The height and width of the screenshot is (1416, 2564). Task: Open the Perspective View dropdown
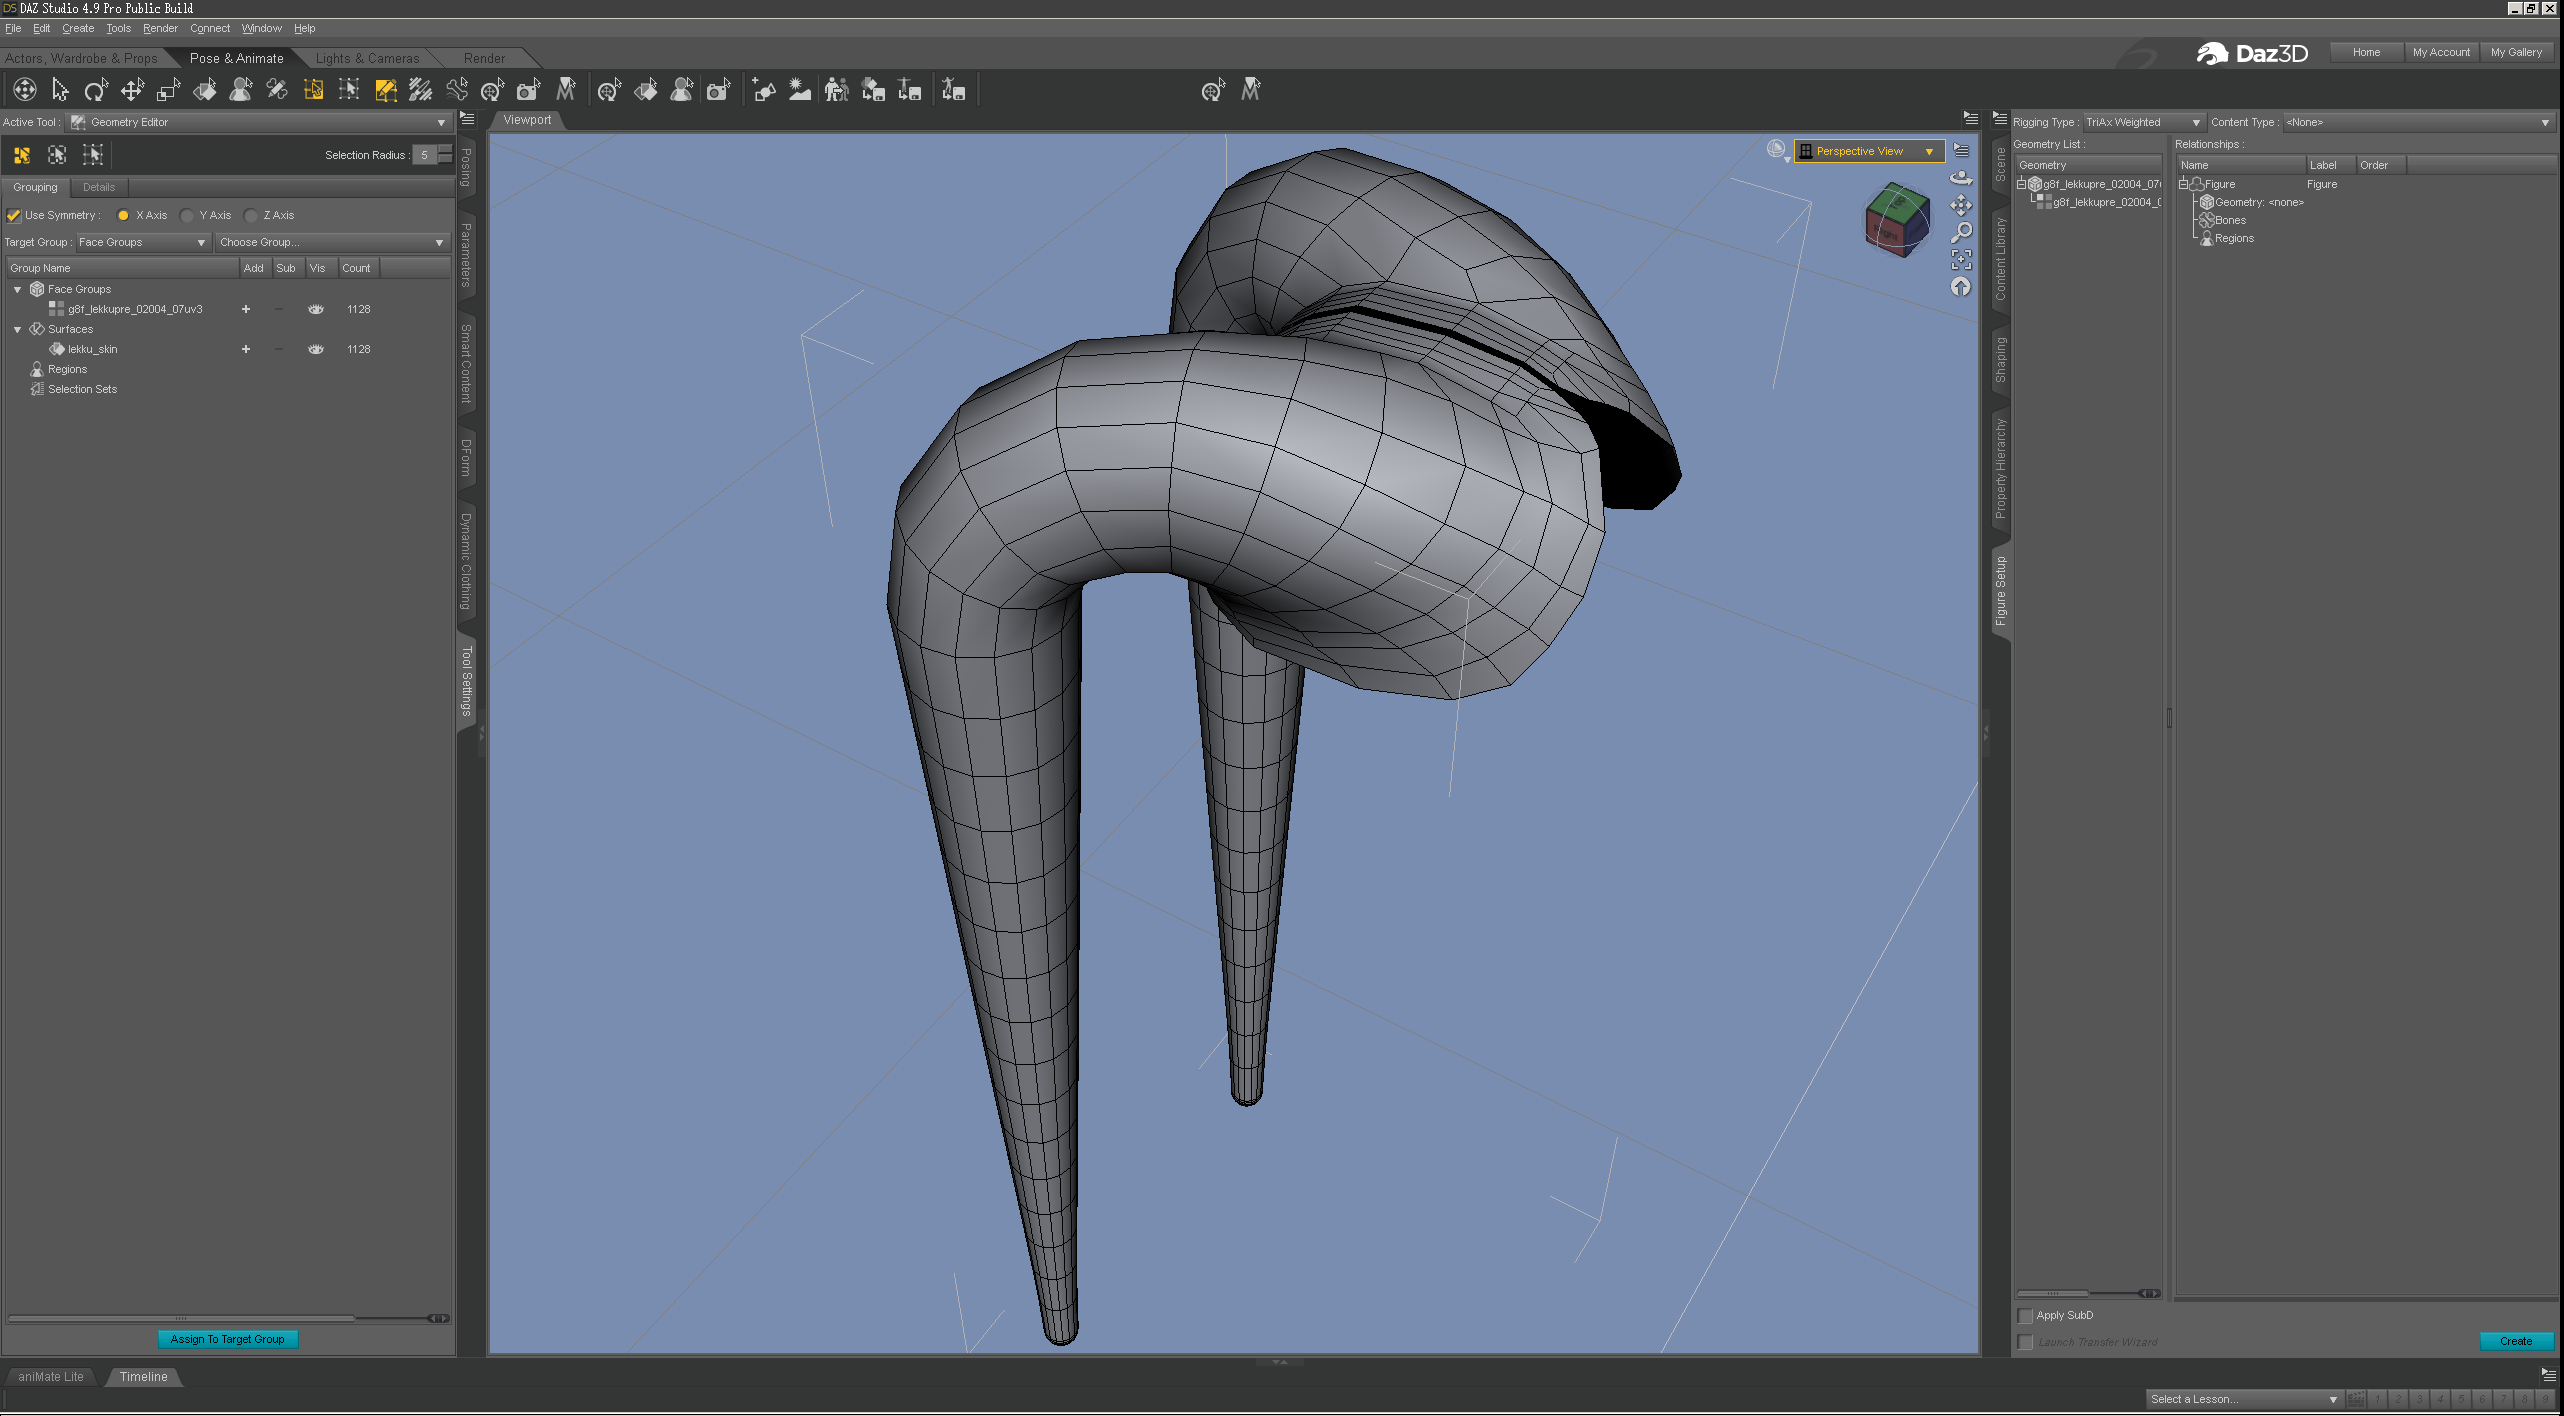pos(1868,152)
